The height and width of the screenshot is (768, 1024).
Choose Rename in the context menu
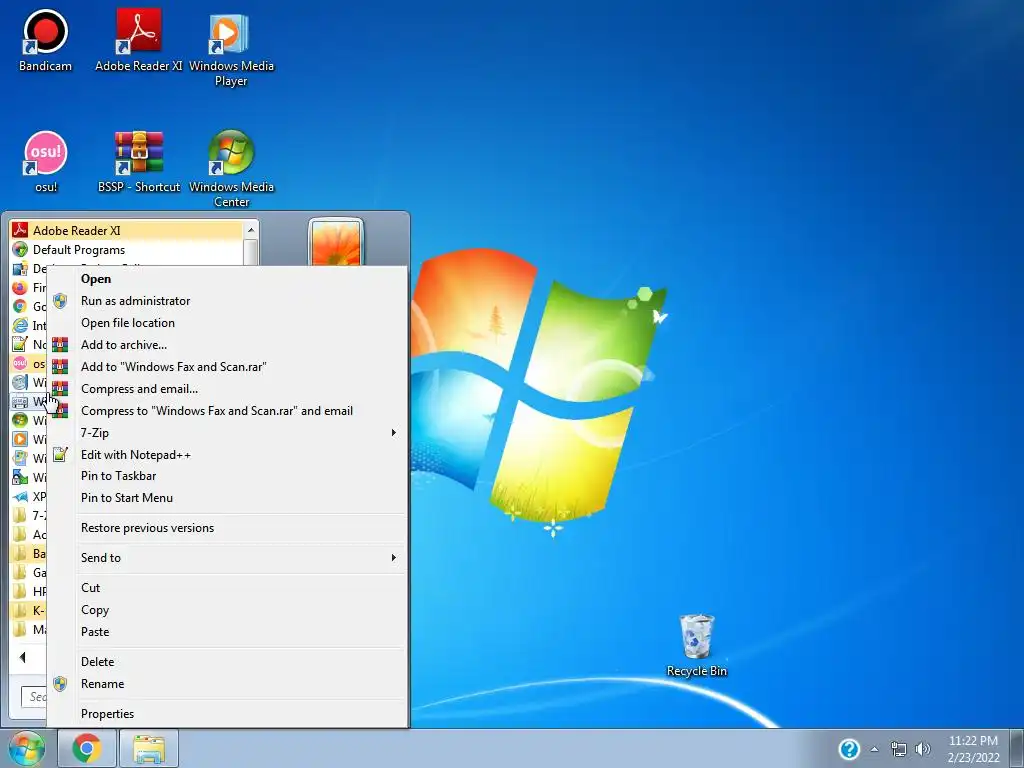pos(228,684)
